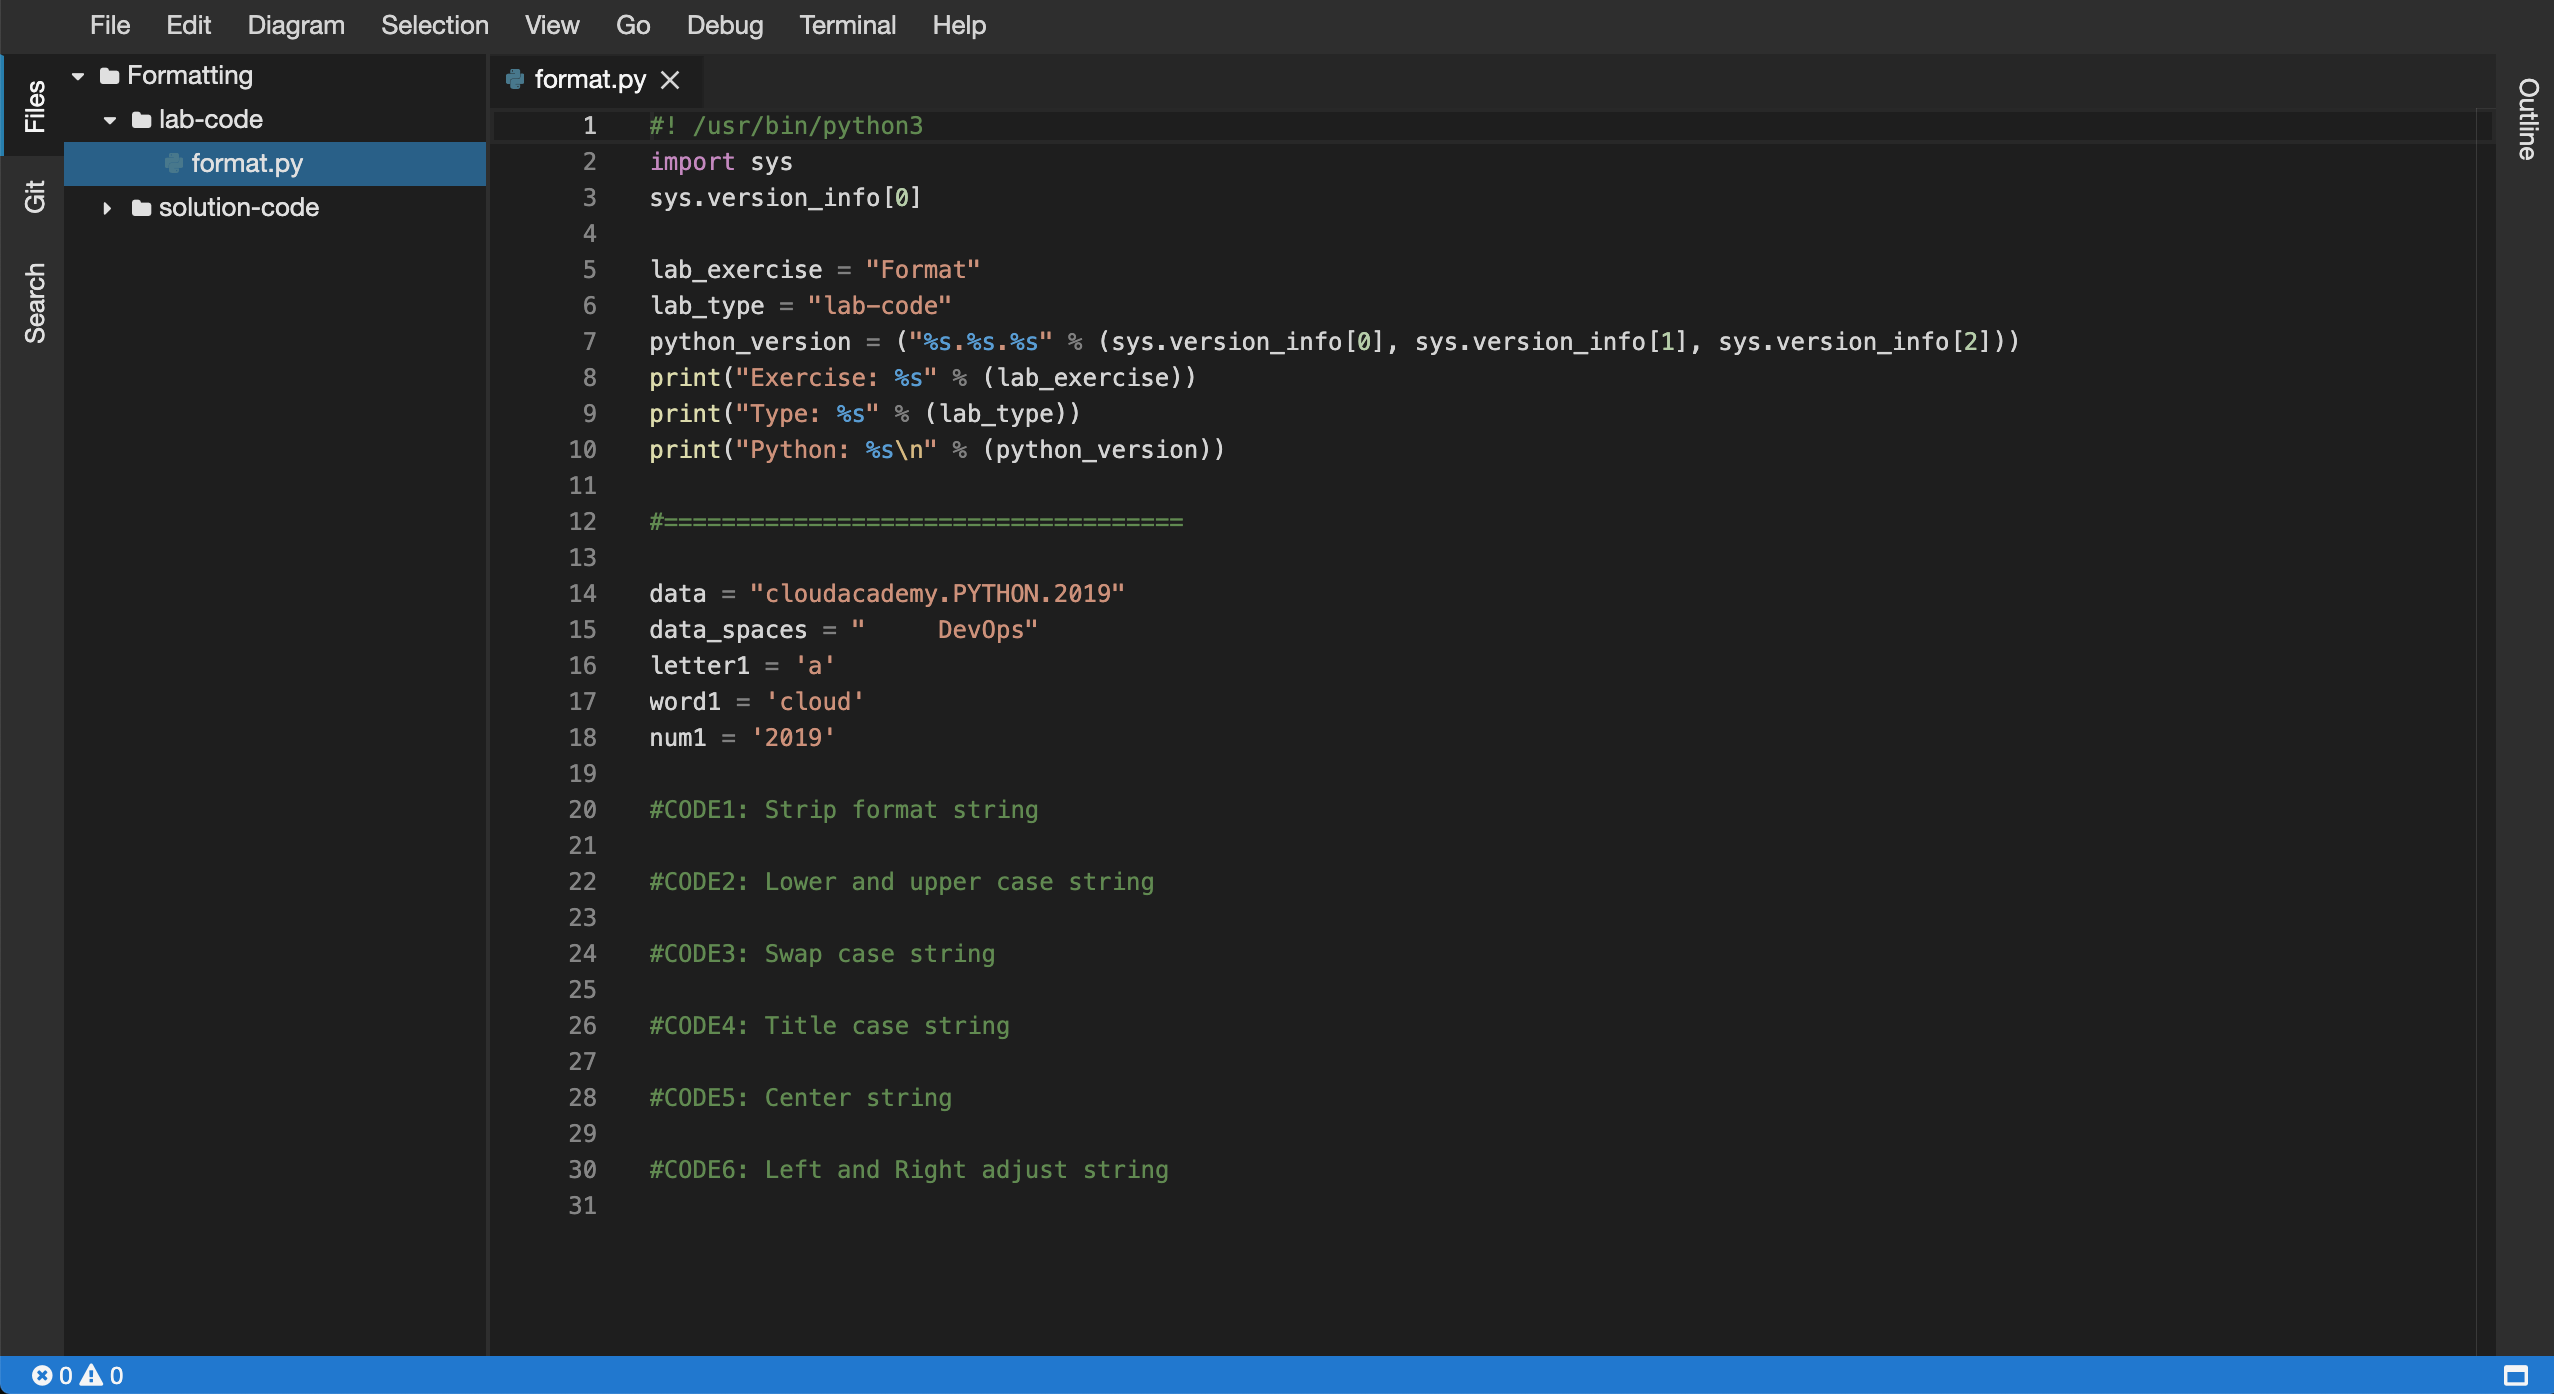2554x1394 pixels.
Task: Open the Debug menu
Action: click(x=725, y=25)
